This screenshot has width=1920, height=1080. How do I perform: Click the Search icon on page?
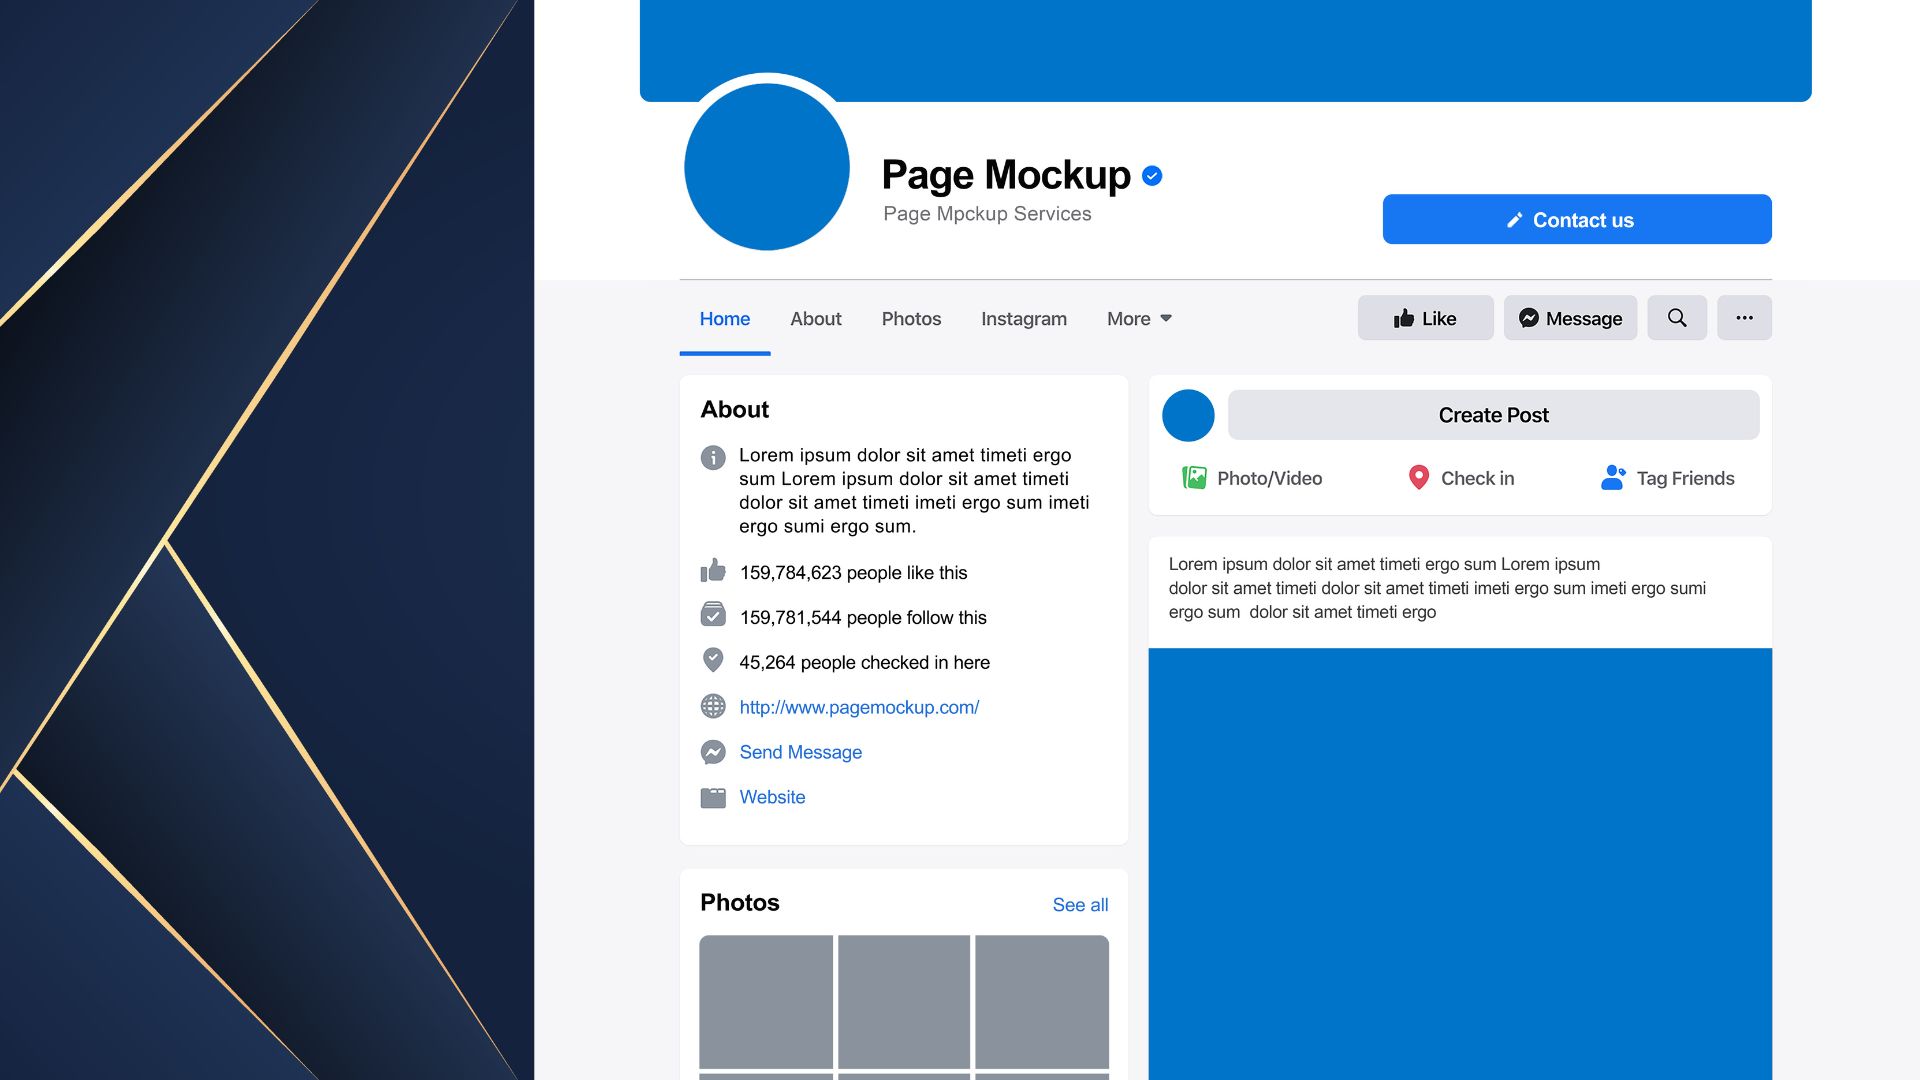pyautogui.click(x=1675, y=316)
